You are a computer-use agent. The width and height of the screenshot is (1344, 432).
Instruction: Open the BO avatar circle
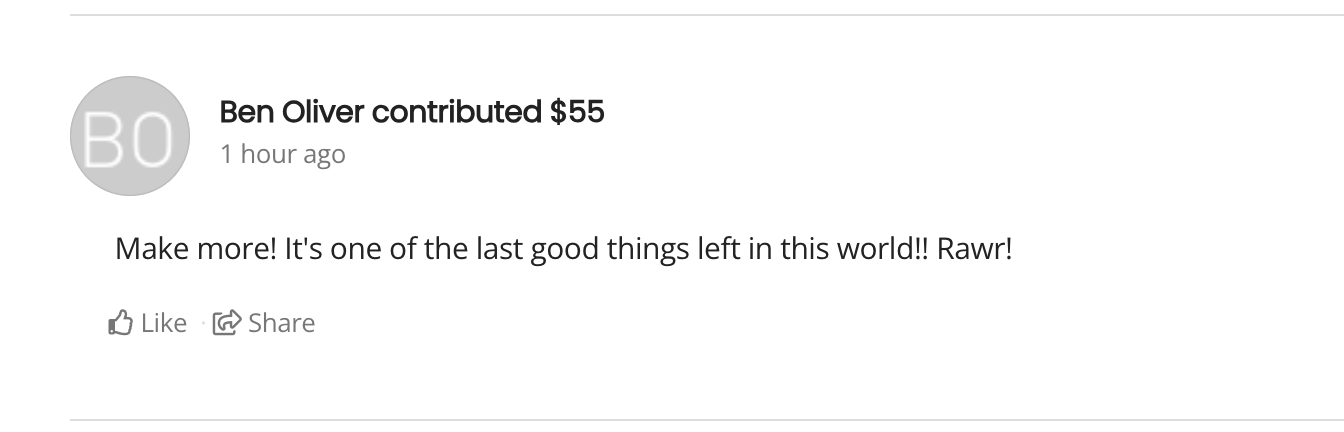click(130, 136)
